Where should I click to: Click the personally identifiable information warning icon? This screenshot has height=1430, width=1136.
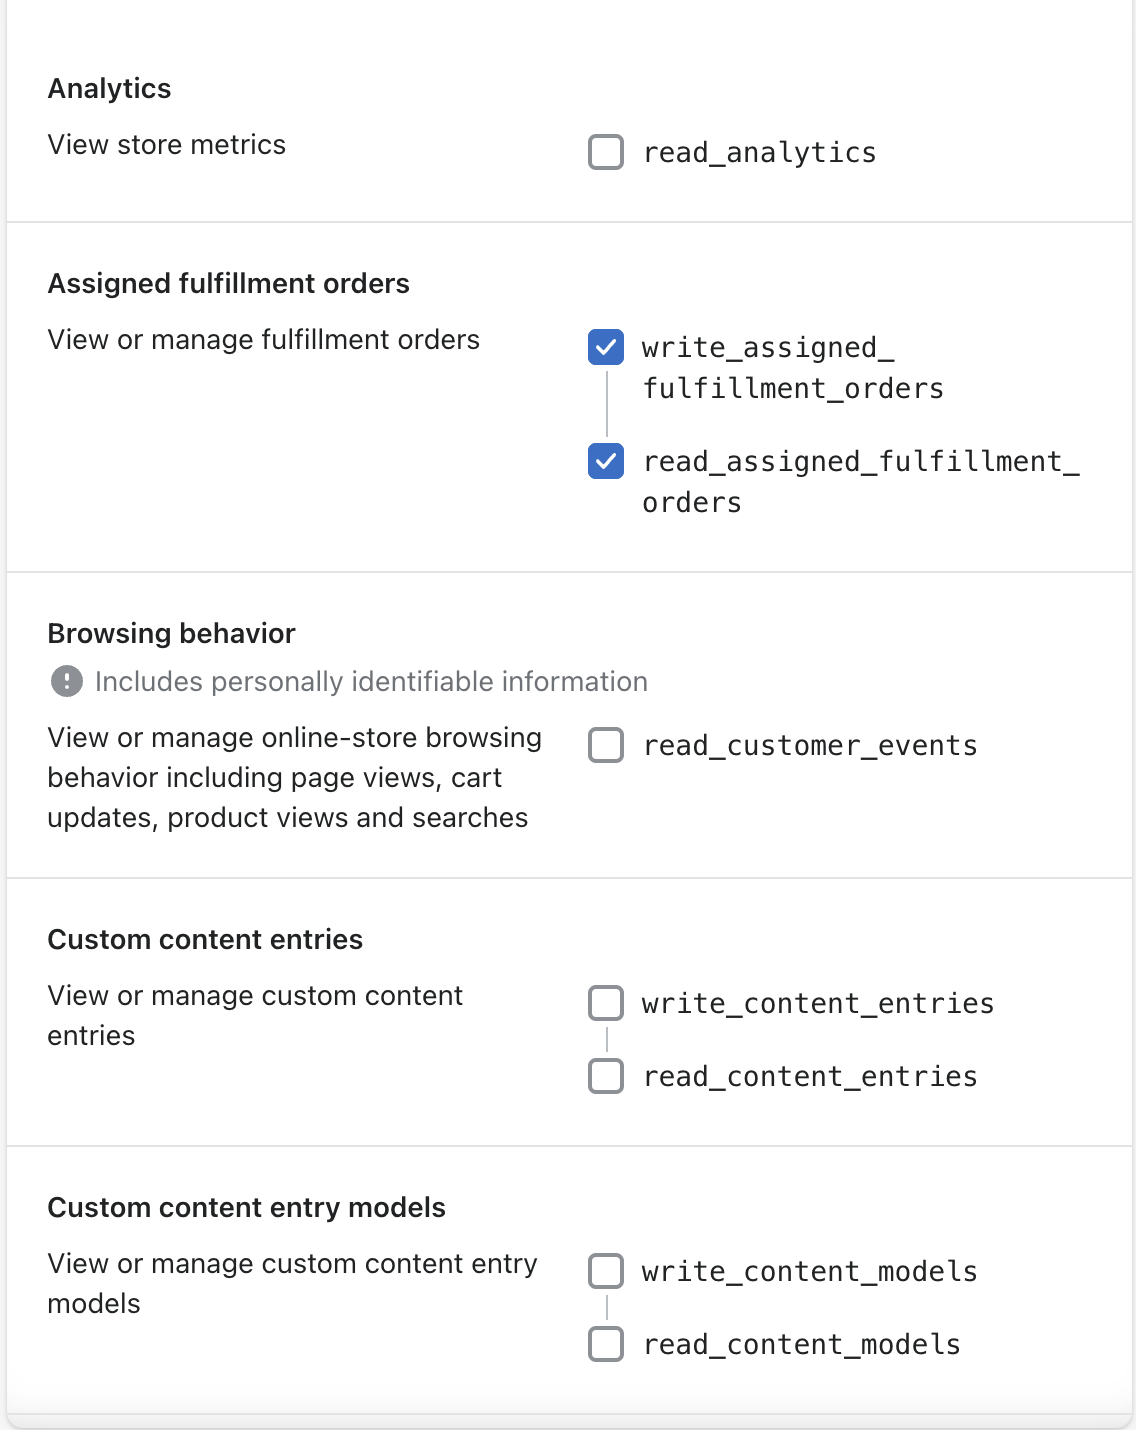point(66,682)
